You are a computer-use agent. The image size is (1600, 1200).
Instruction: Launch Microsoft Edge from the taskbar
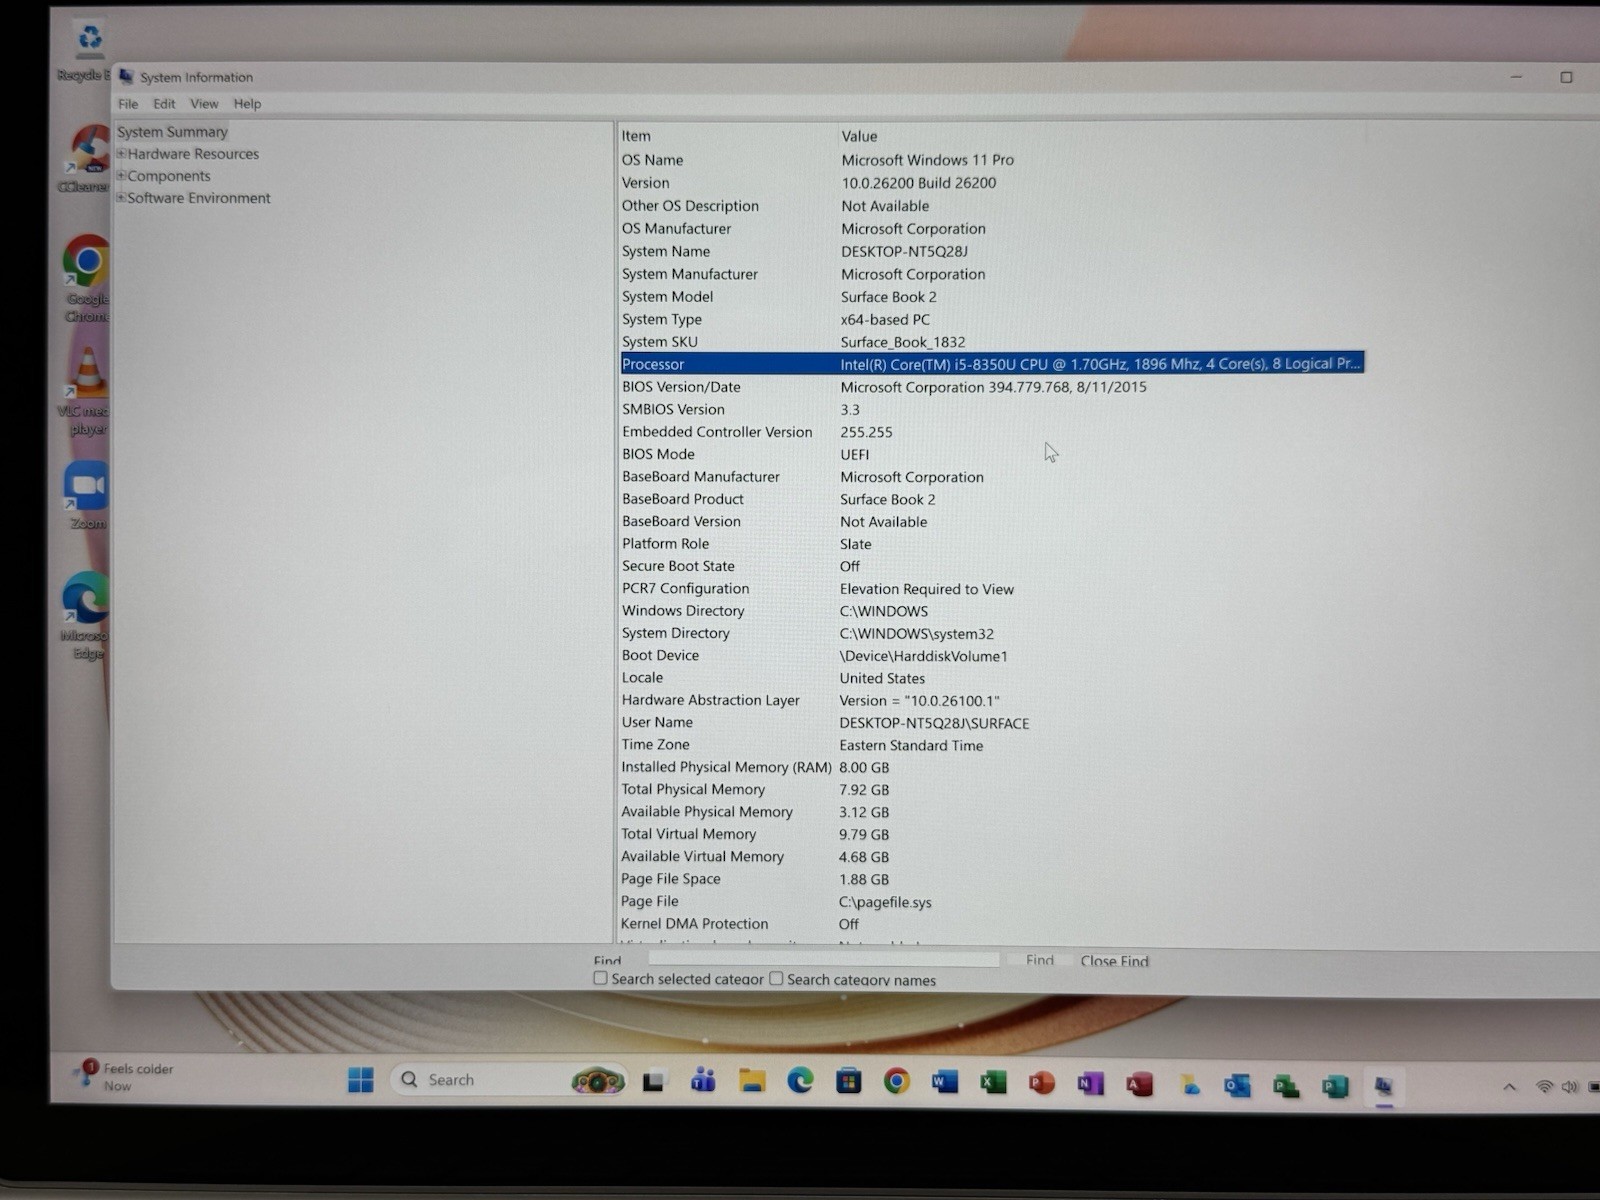click(800, 1080)
